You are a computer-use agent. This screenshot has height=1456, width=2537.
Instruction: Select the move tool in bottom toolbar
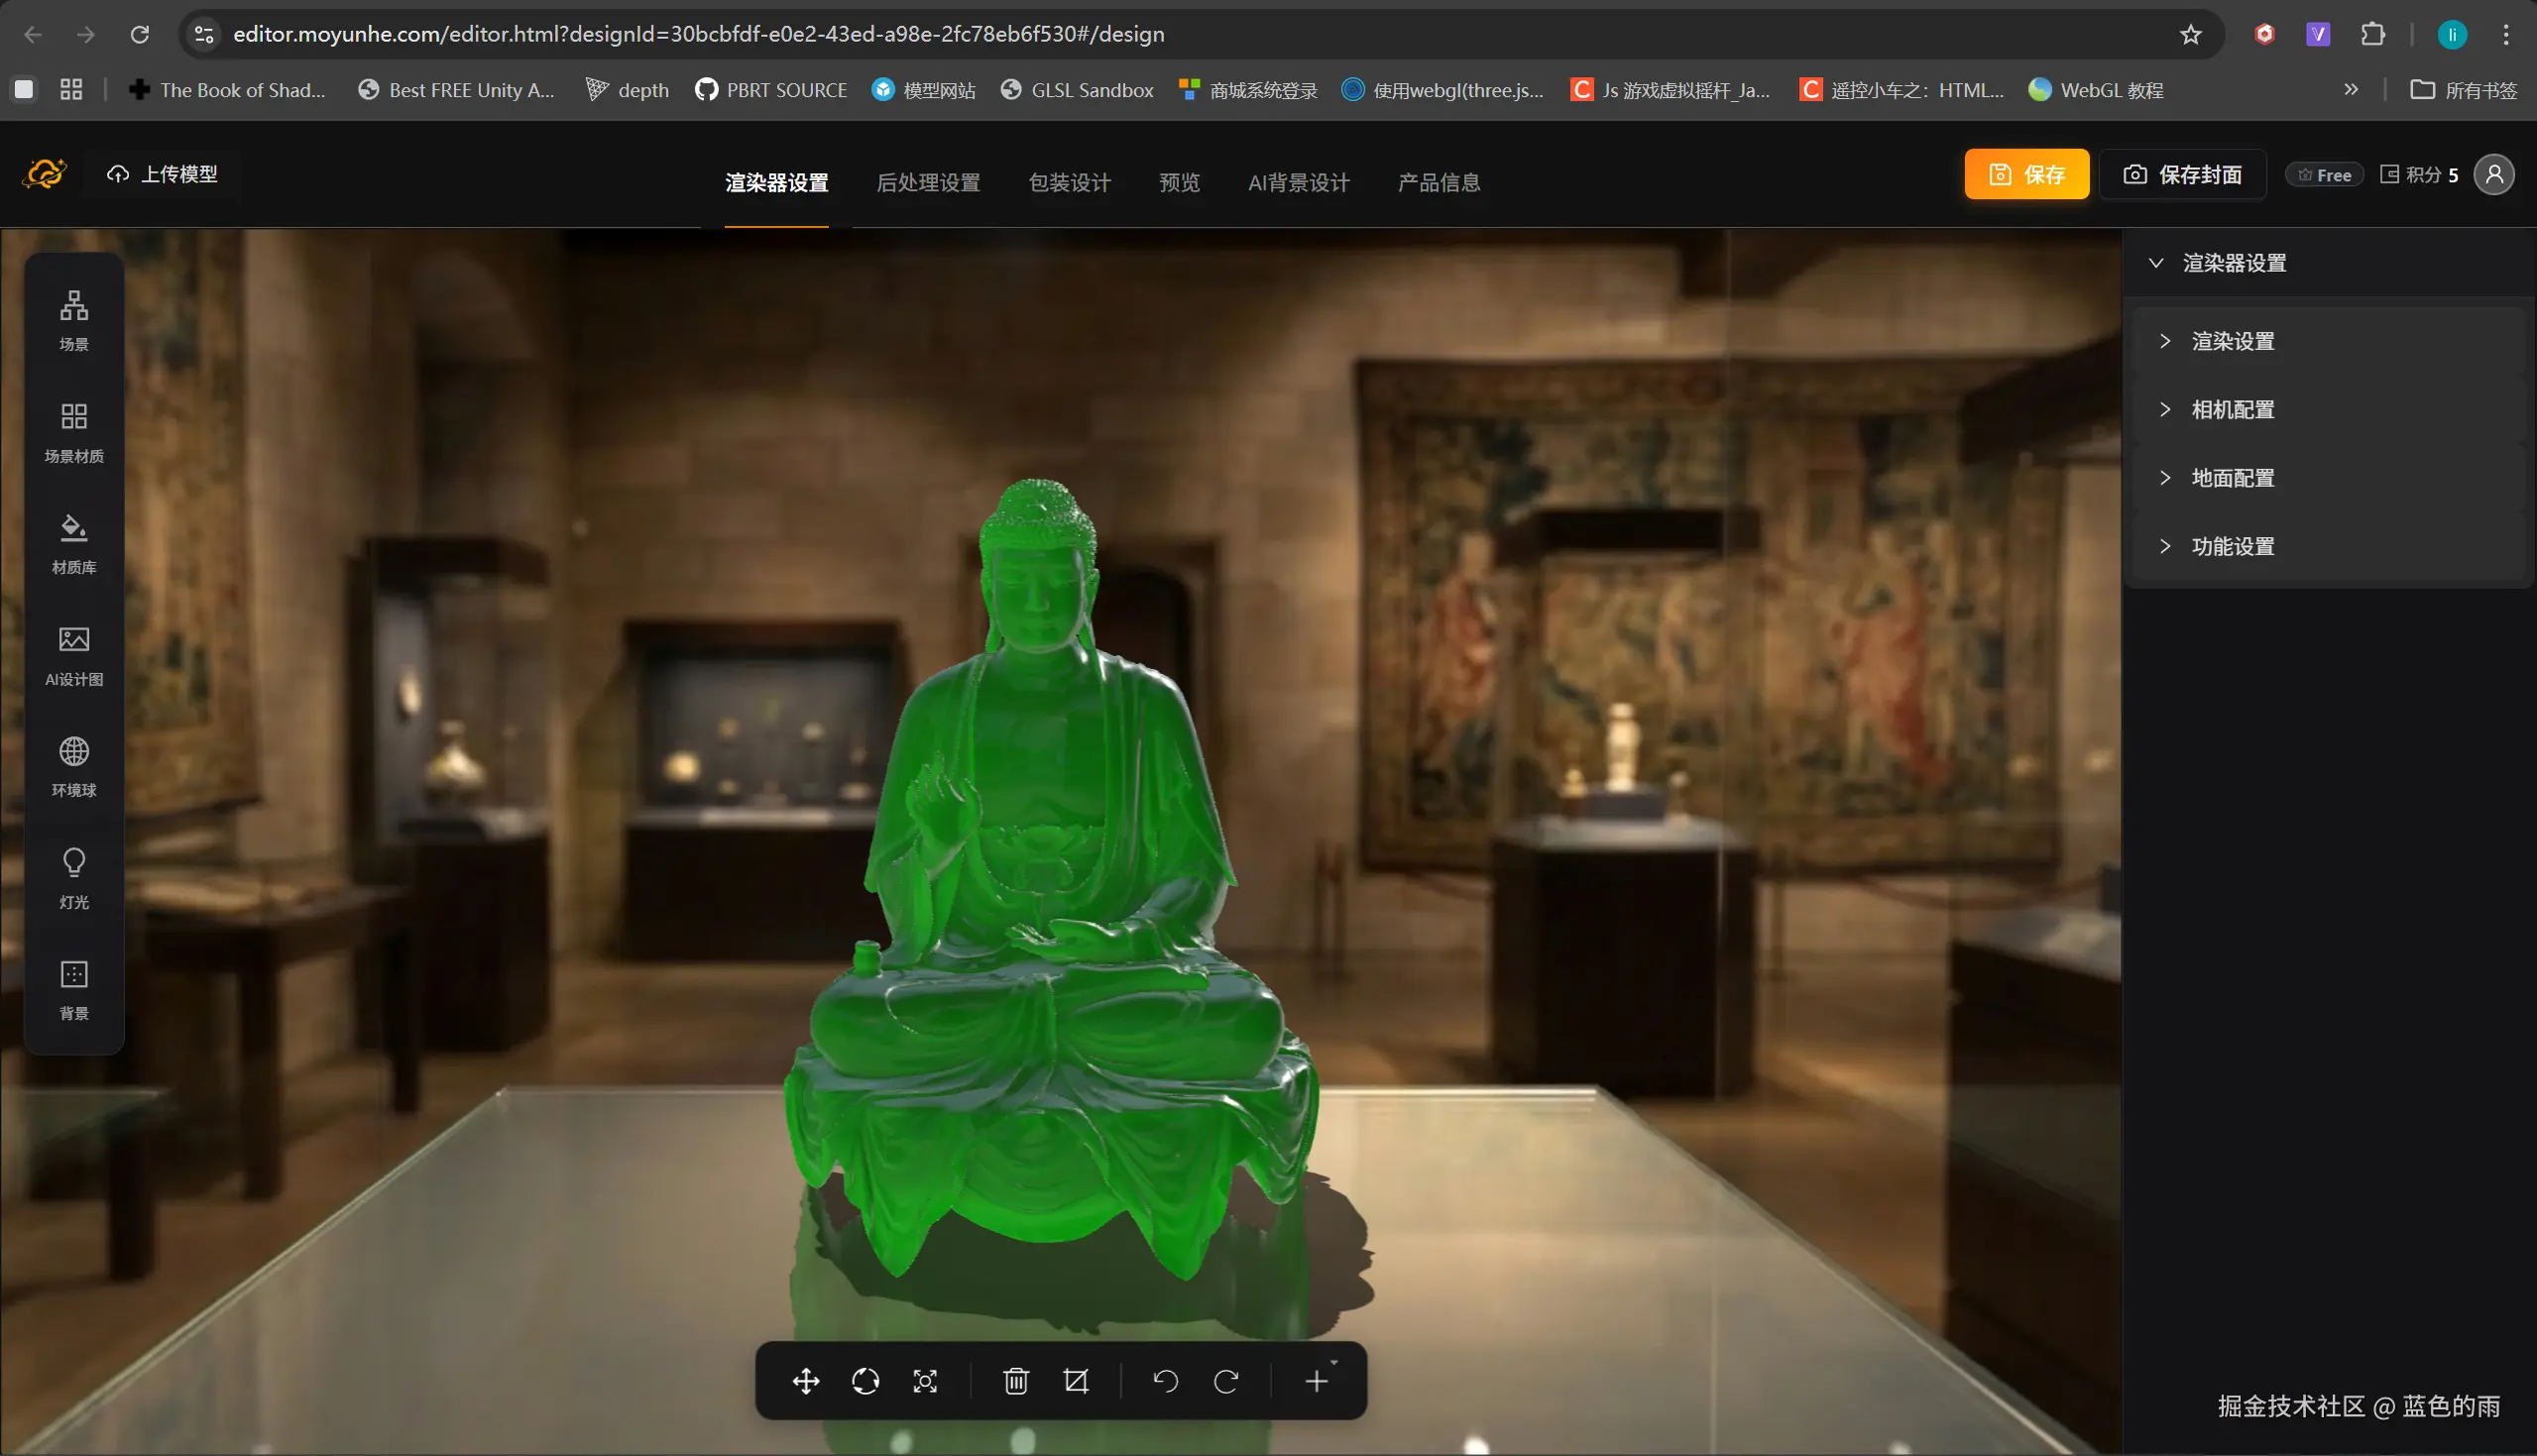coord(806,1381)
